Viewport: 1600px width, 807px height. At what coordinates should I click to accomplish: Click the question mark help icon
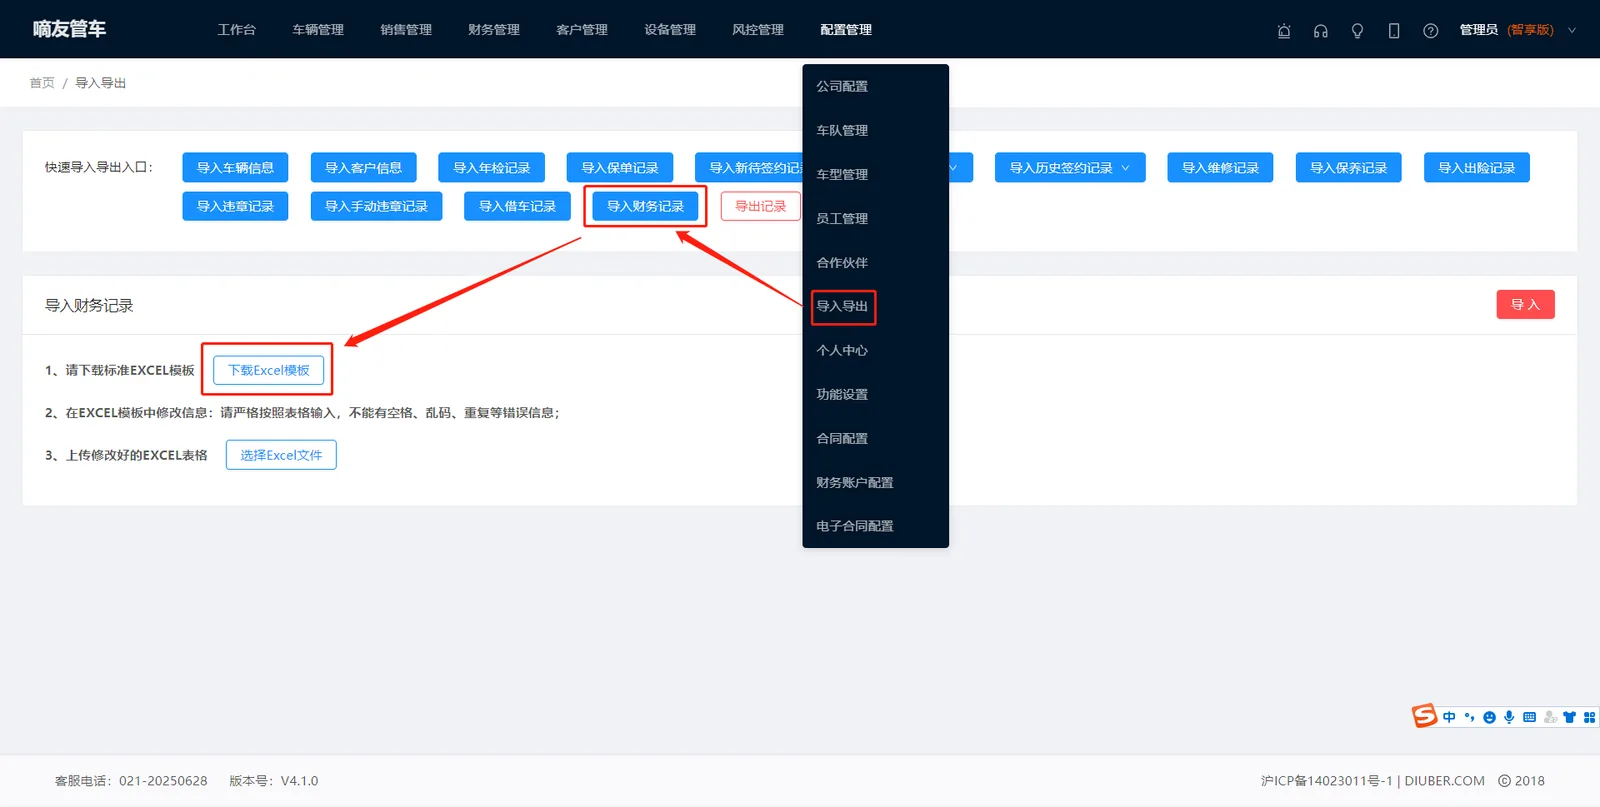(x=1431, y=31)
